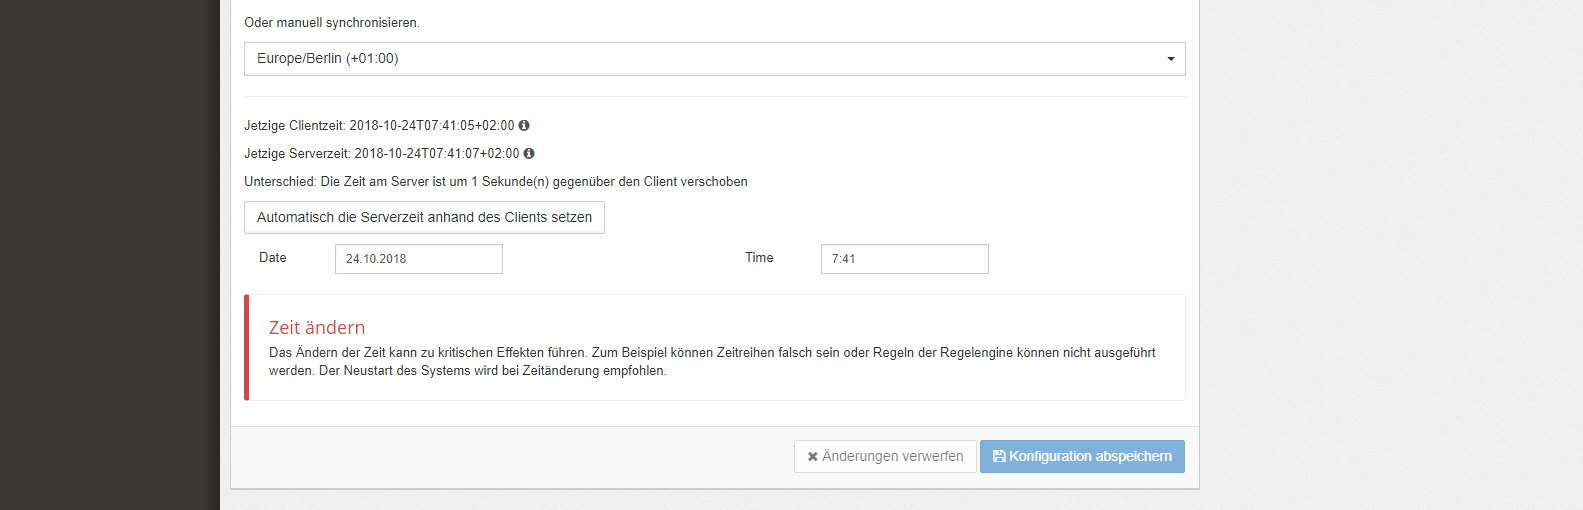
Task: Open the Europe/Berlin timezone dropdown
Action: (714, 59)
